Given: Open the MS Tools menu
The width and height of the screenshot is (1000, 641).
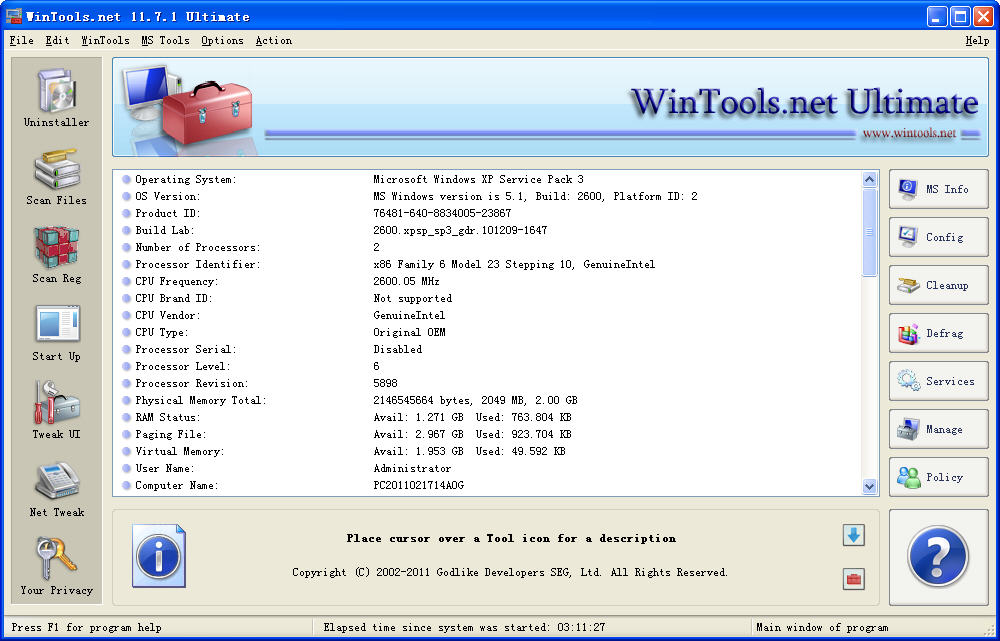Looking at the screenshot, I should click(x=165, y=41).
